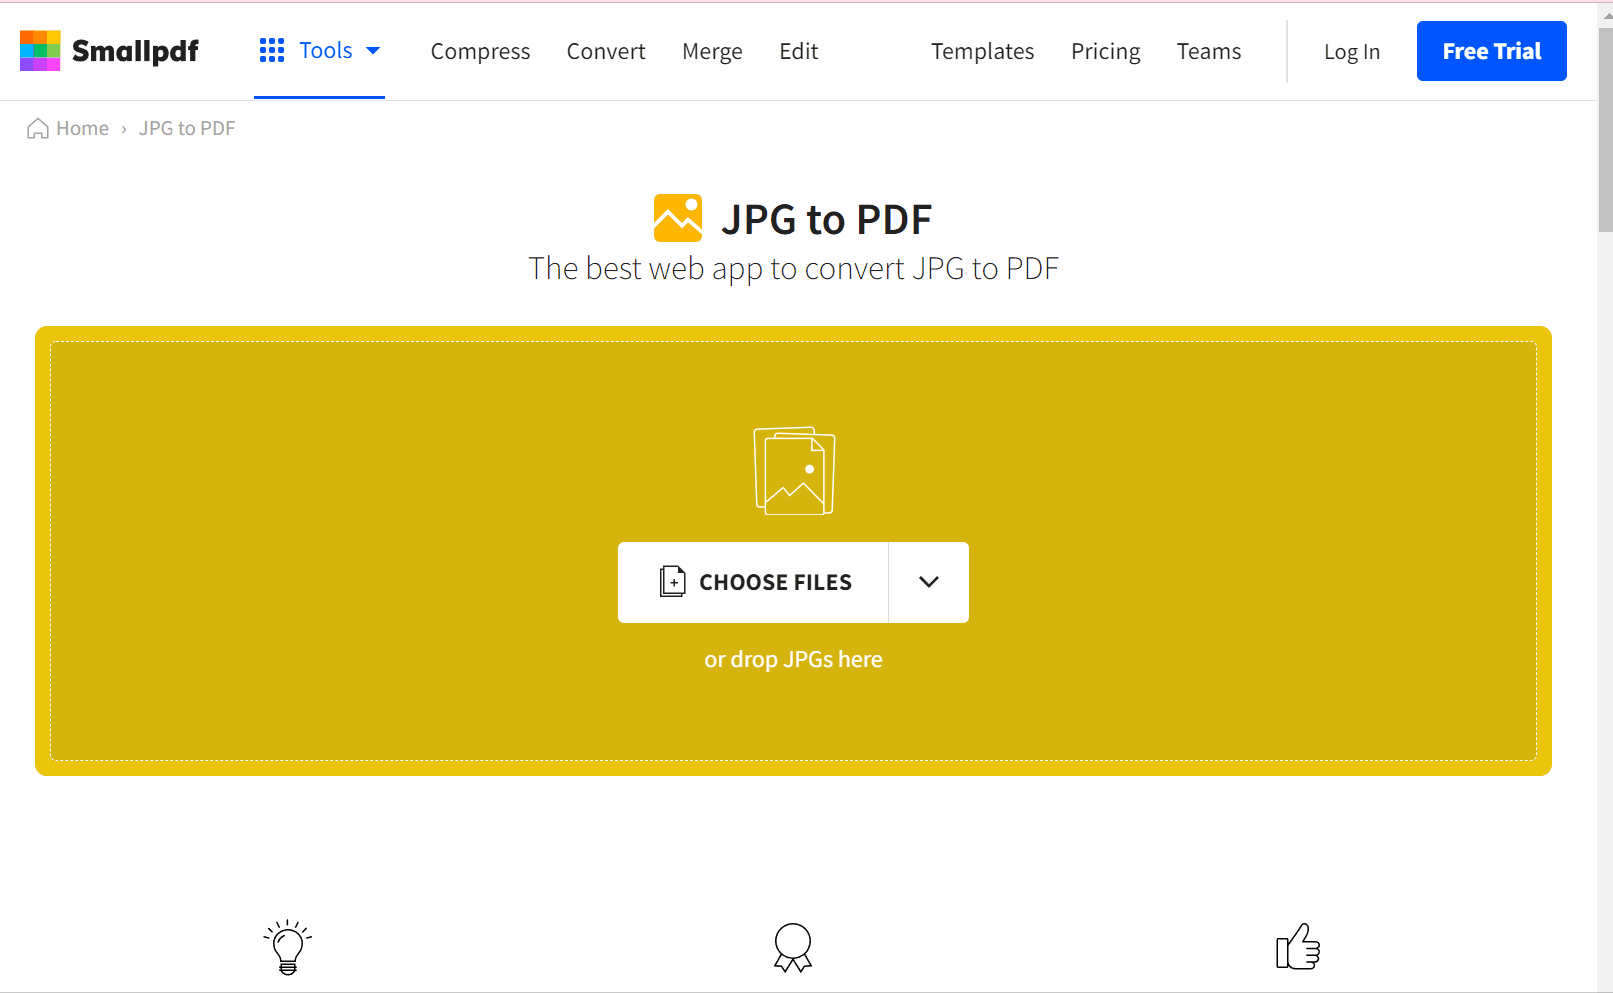Click the Log In link

pos(1351,51)
